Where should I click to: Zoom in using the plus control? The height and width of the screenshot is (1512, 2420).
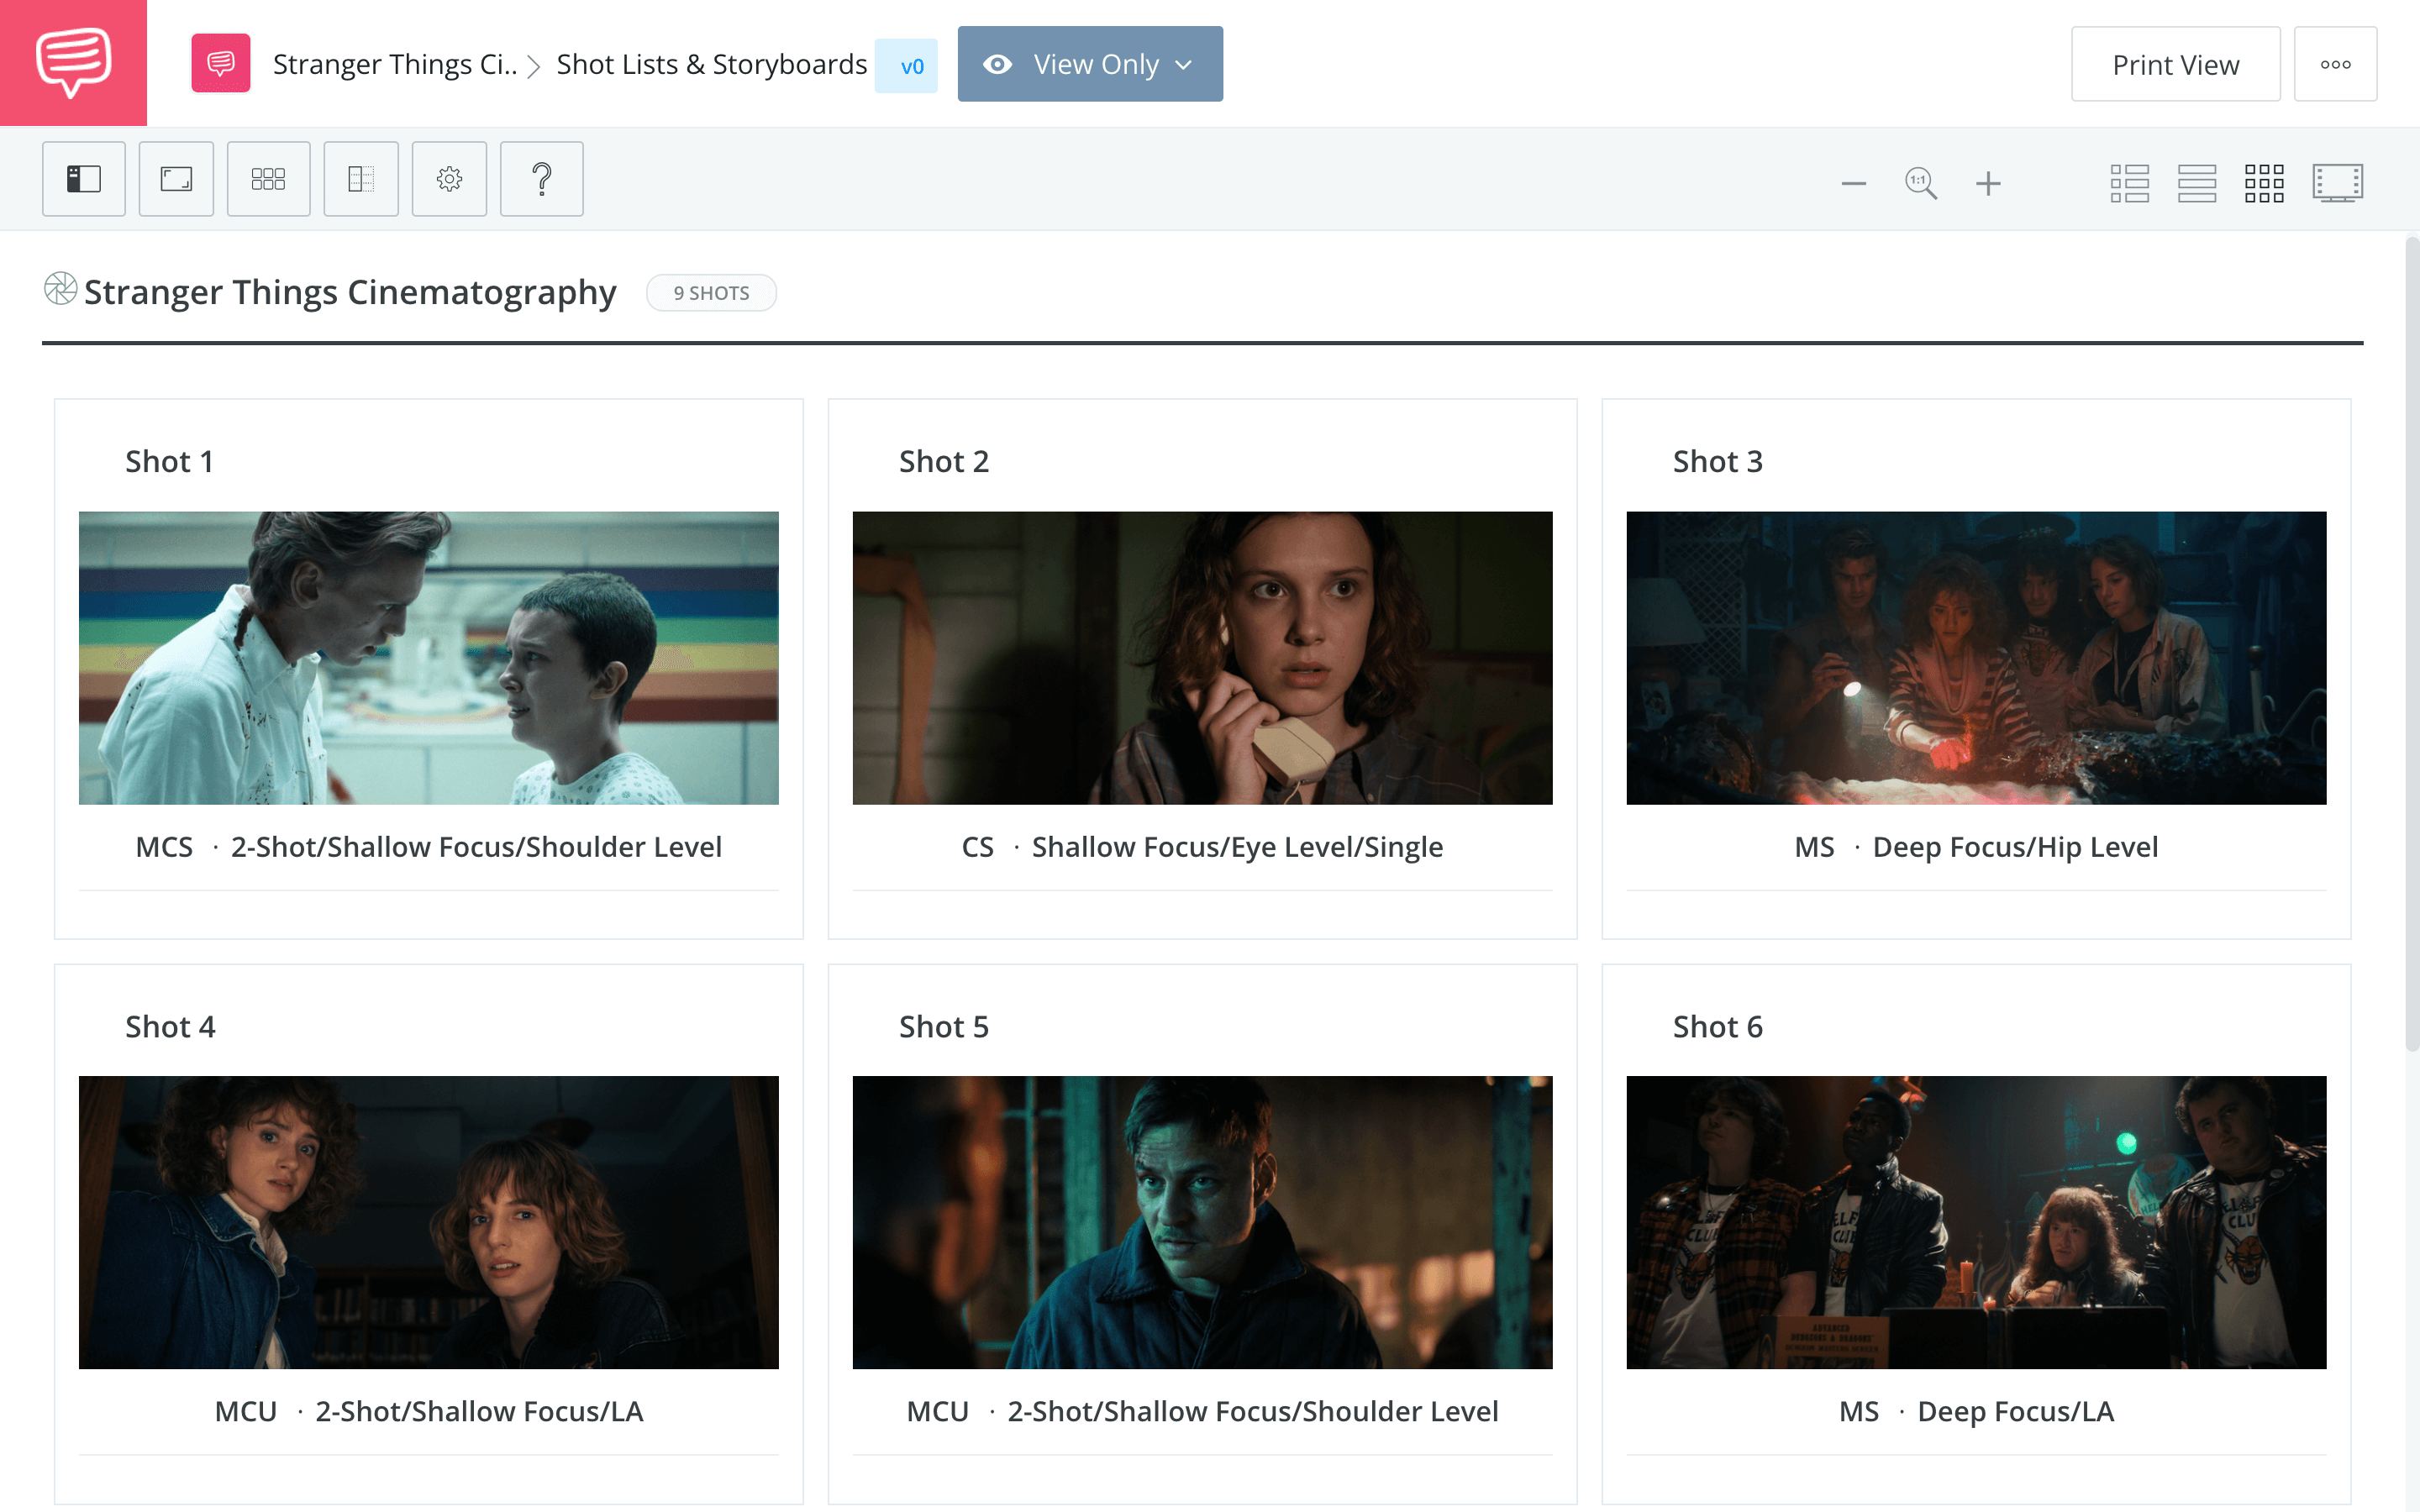1988,183
